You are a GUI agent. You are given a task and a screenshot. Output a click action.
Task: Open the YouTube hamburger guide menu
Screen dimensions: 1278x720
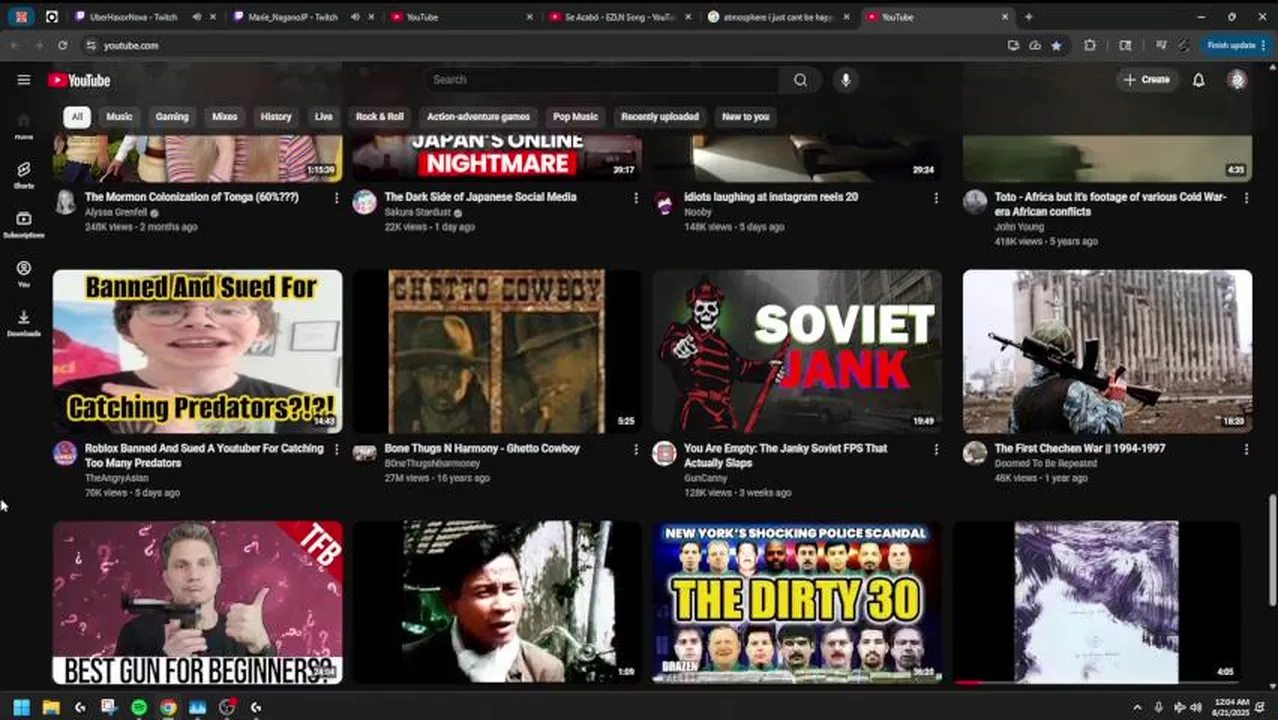point(24,80)
